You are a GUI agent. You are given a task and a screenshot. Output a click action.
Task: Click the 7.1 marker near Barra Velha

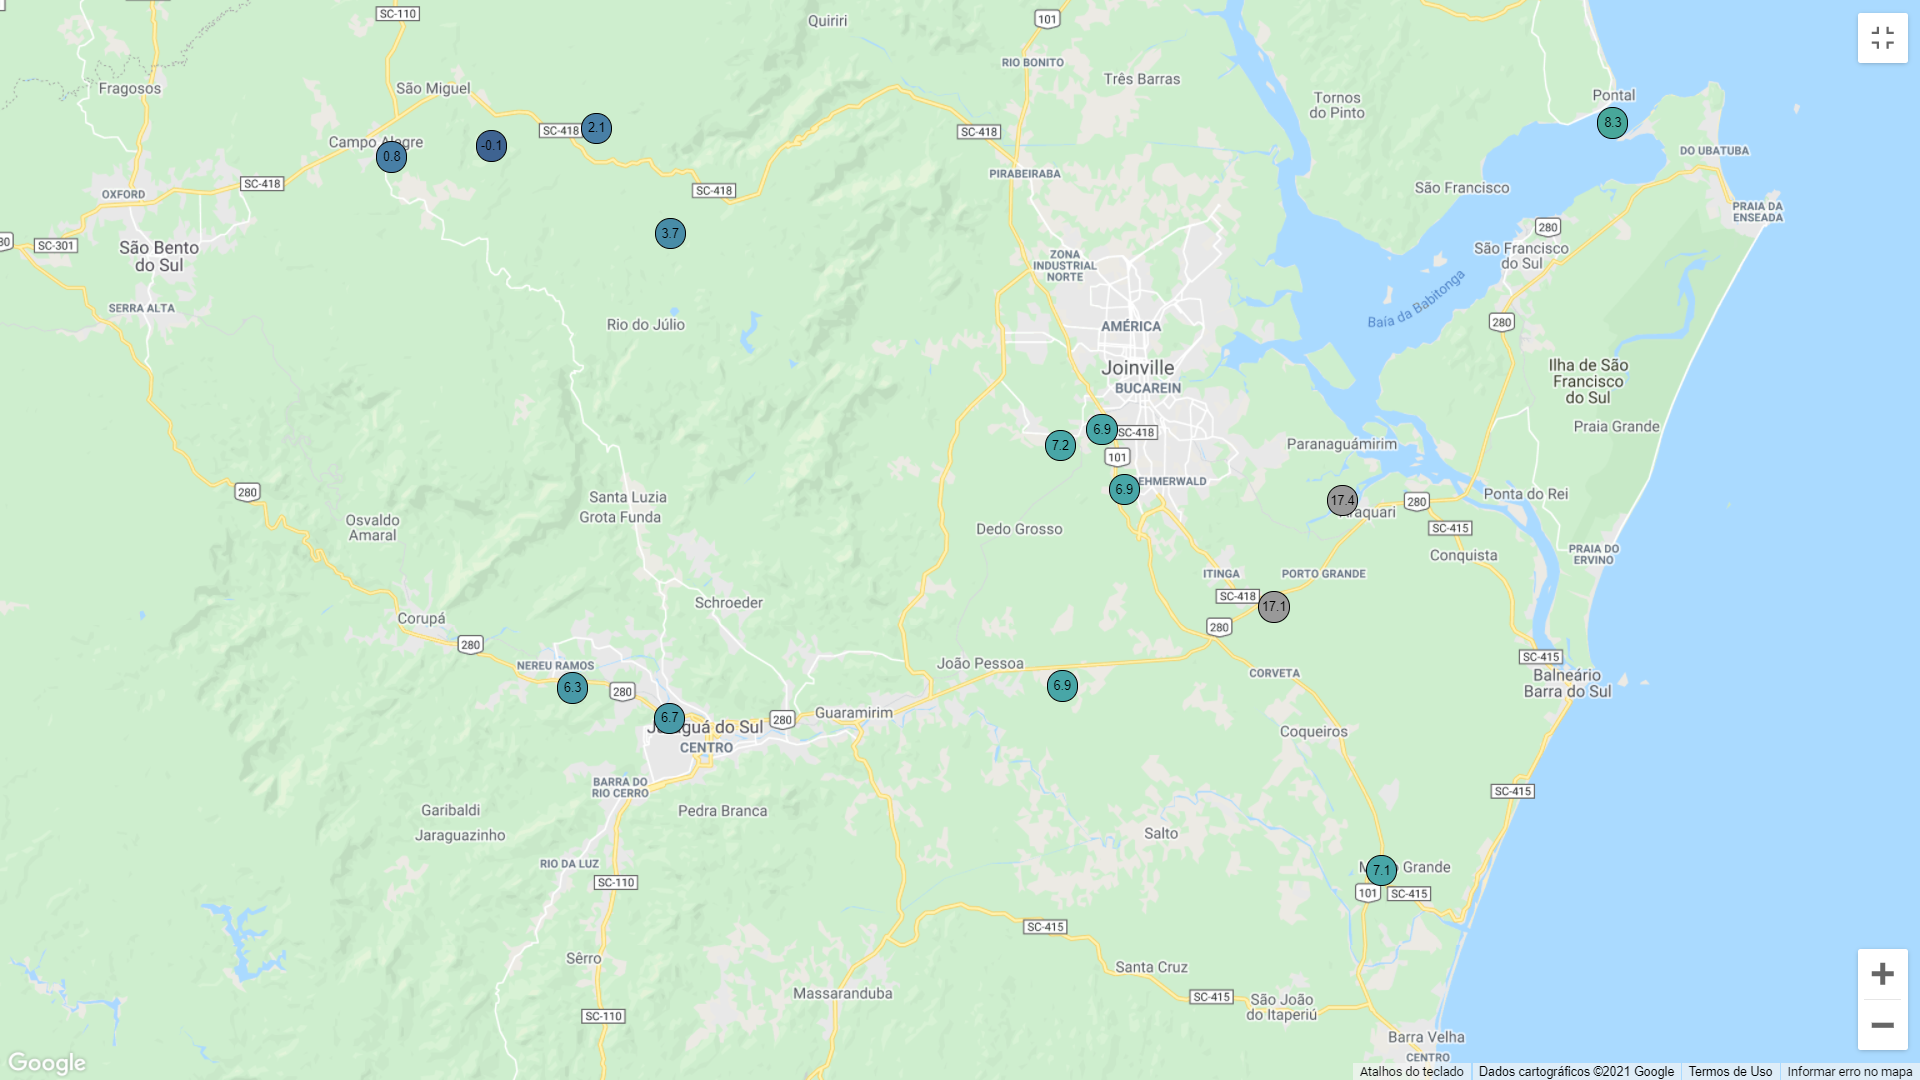point(1381,871)
